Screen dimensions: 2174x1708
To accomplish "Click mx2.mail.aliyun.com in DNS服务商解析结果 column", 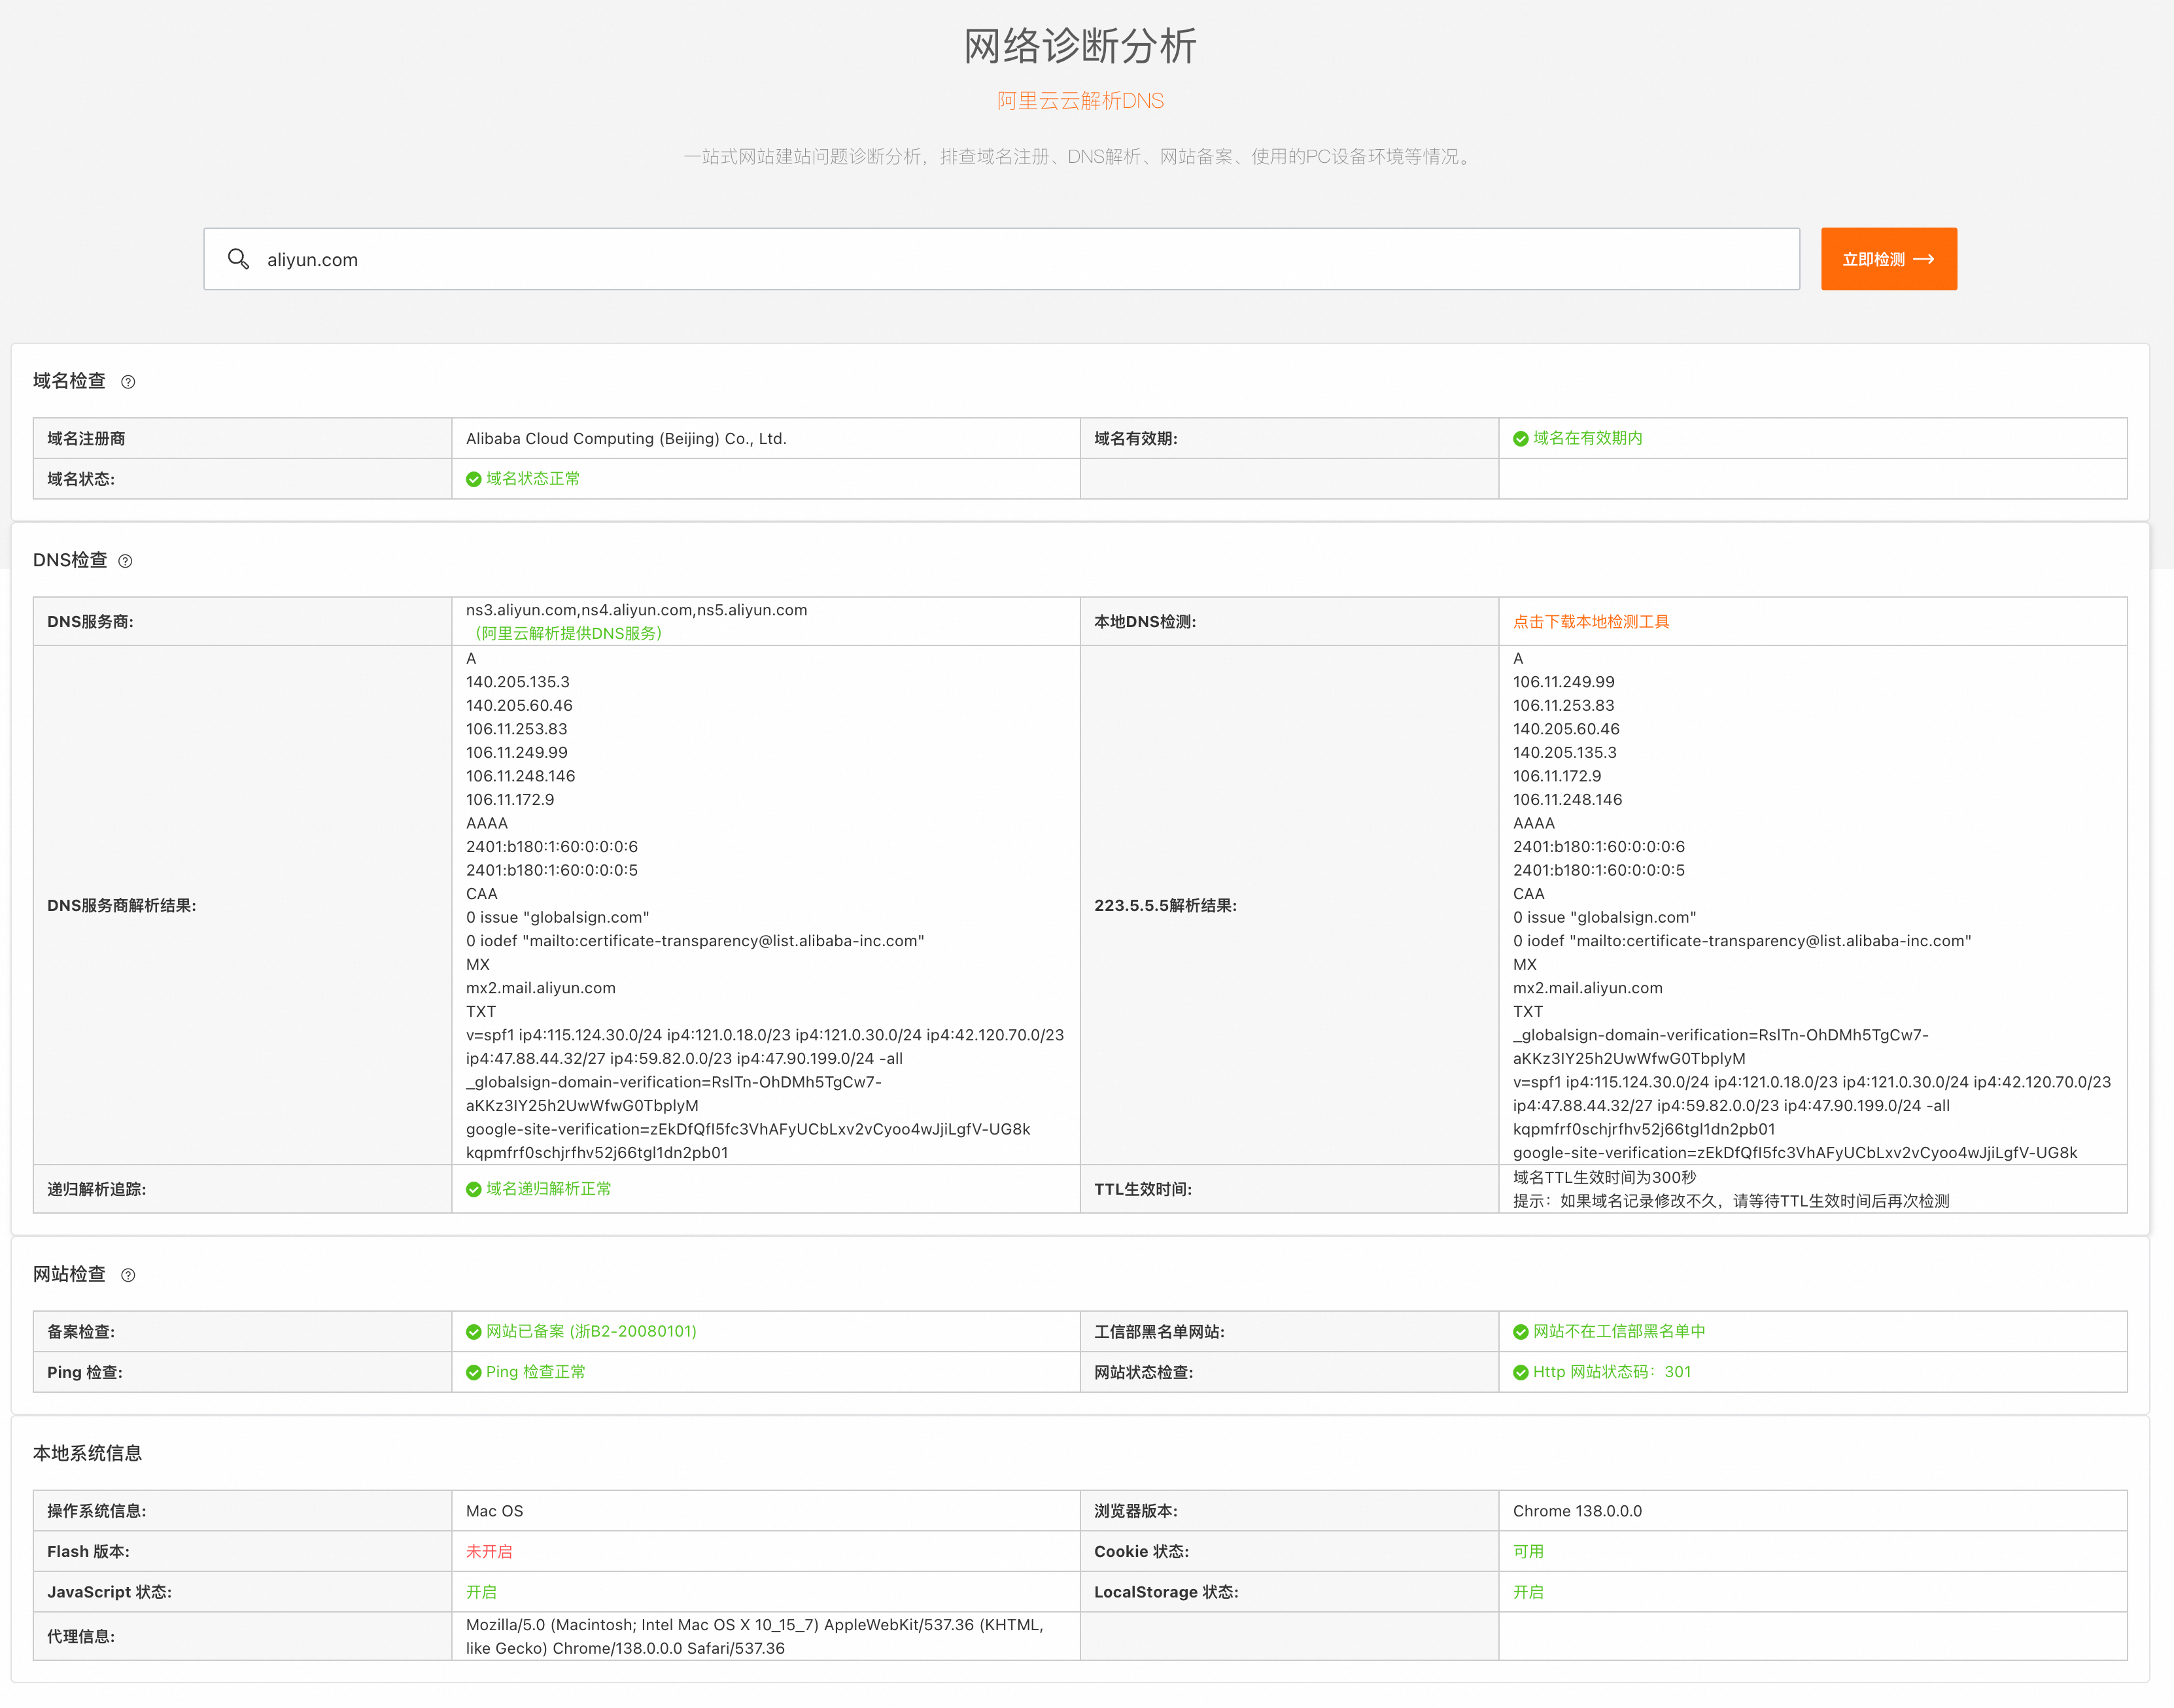I will pos(540,988).
